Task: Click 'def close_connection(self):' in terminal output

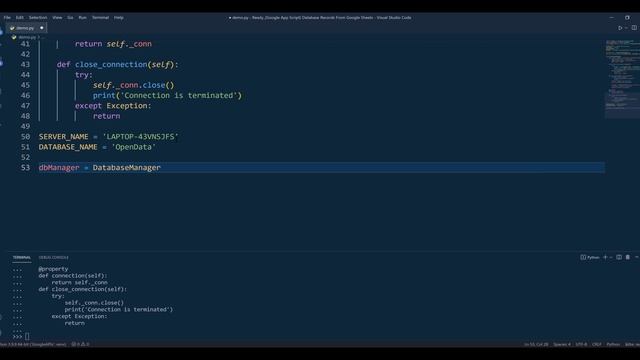Action: pos(82,289)
